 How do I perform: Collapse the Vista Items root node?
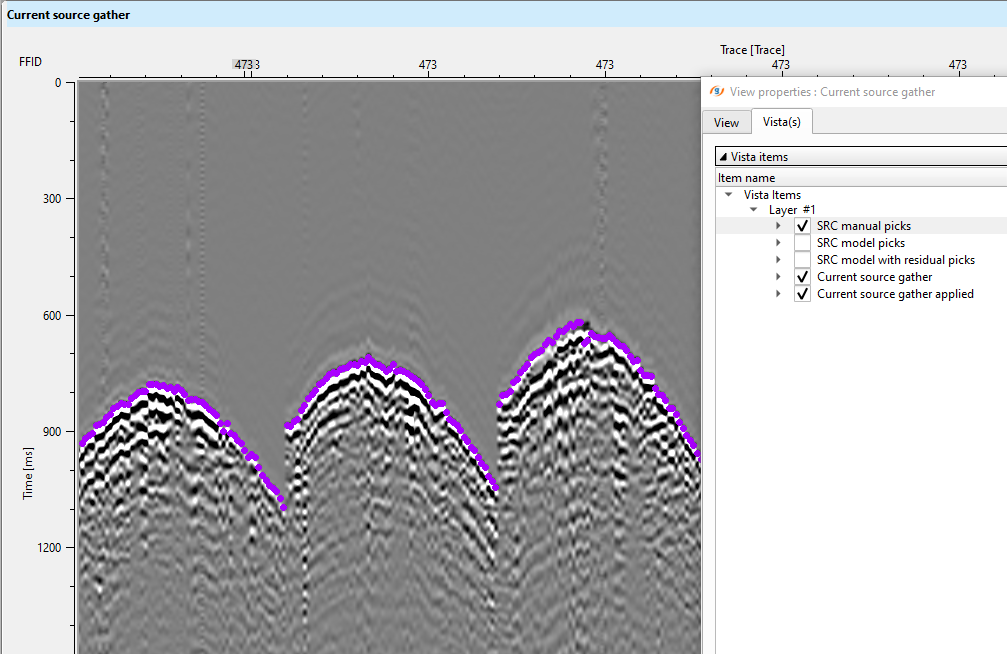730,195
